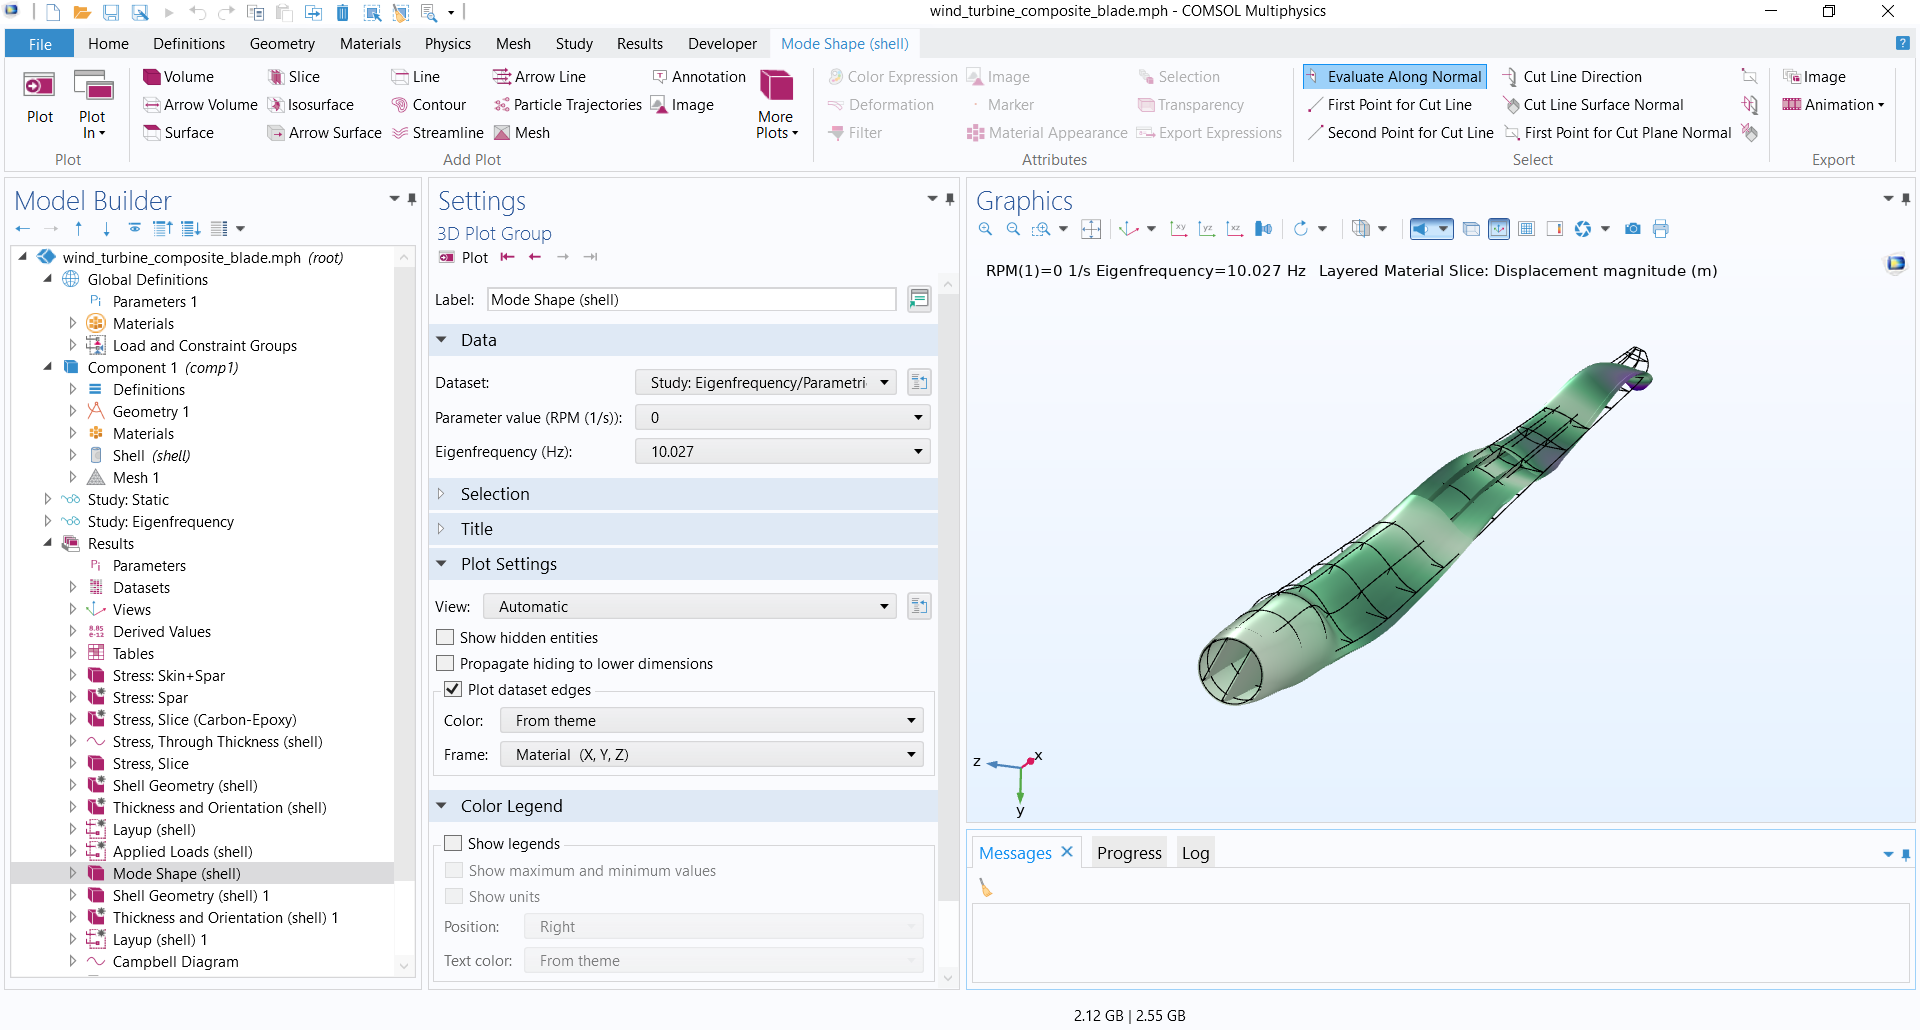Screen dimensions: 1920x1030
Task: Expand the Campbell Diagram tree node
Action: point(73,961)
